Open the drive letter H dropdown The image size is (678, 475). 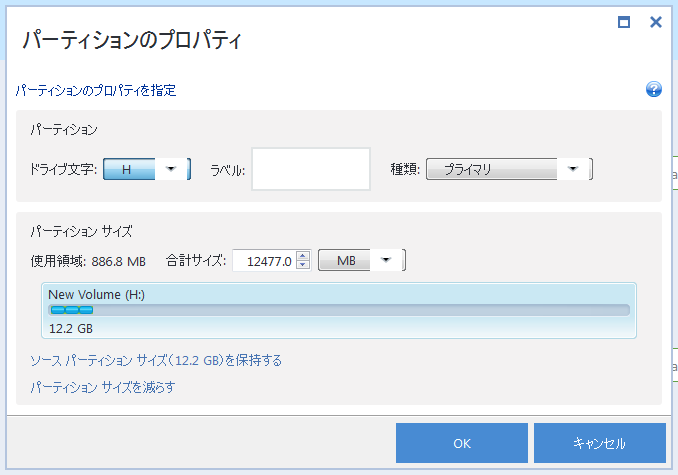coord(171,169)
